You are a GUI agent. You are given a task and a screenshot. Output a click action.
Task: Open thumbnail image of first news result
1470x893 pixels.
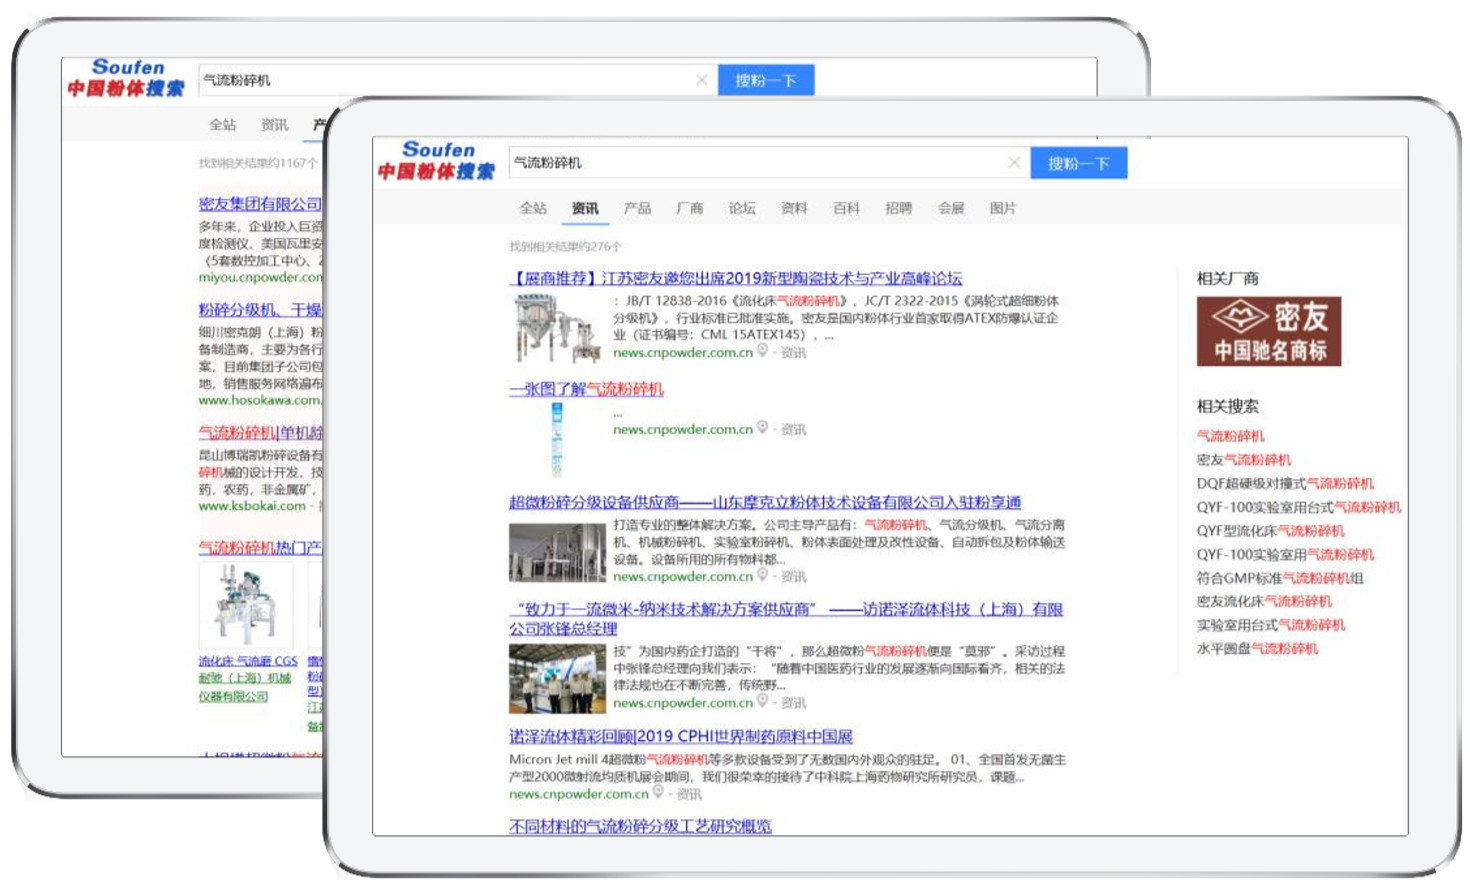[x=557, y=329]
